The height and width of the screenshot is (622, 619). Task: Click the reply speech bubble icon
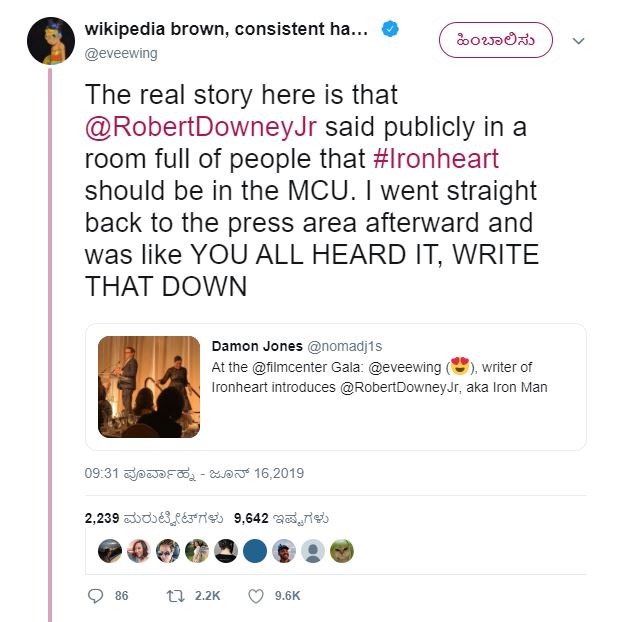coord(96,595)
